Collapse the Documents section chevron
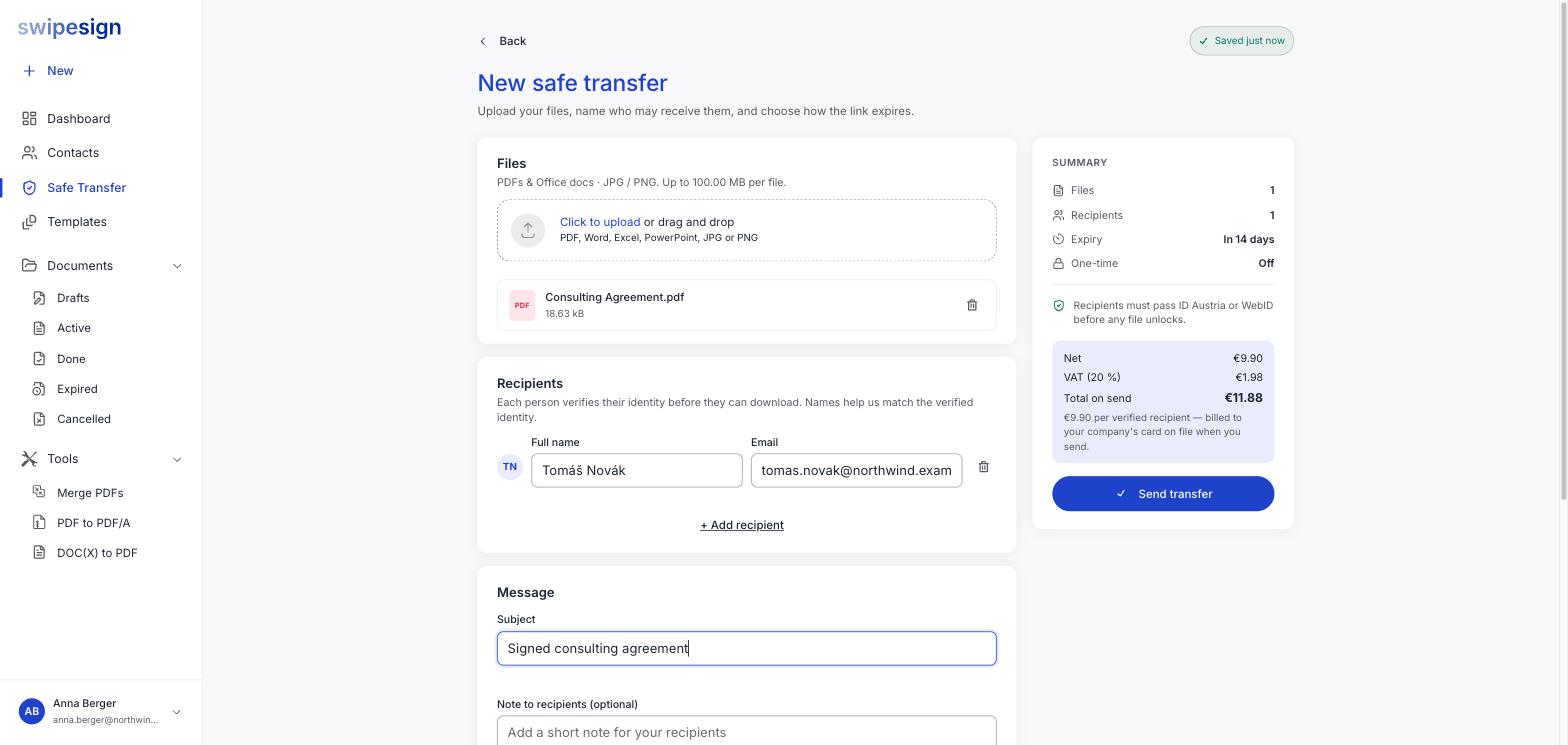1568x745 pixels. coord(177,266)
